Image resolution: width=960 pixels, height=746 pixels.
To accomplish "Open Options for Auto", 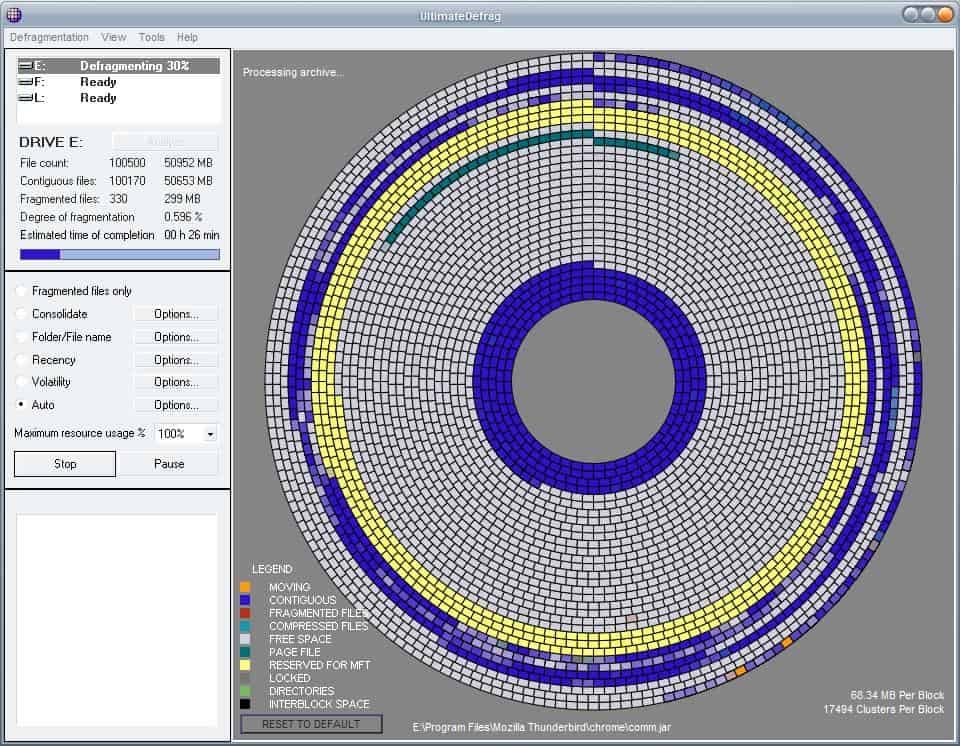I will tap(176, 405).
